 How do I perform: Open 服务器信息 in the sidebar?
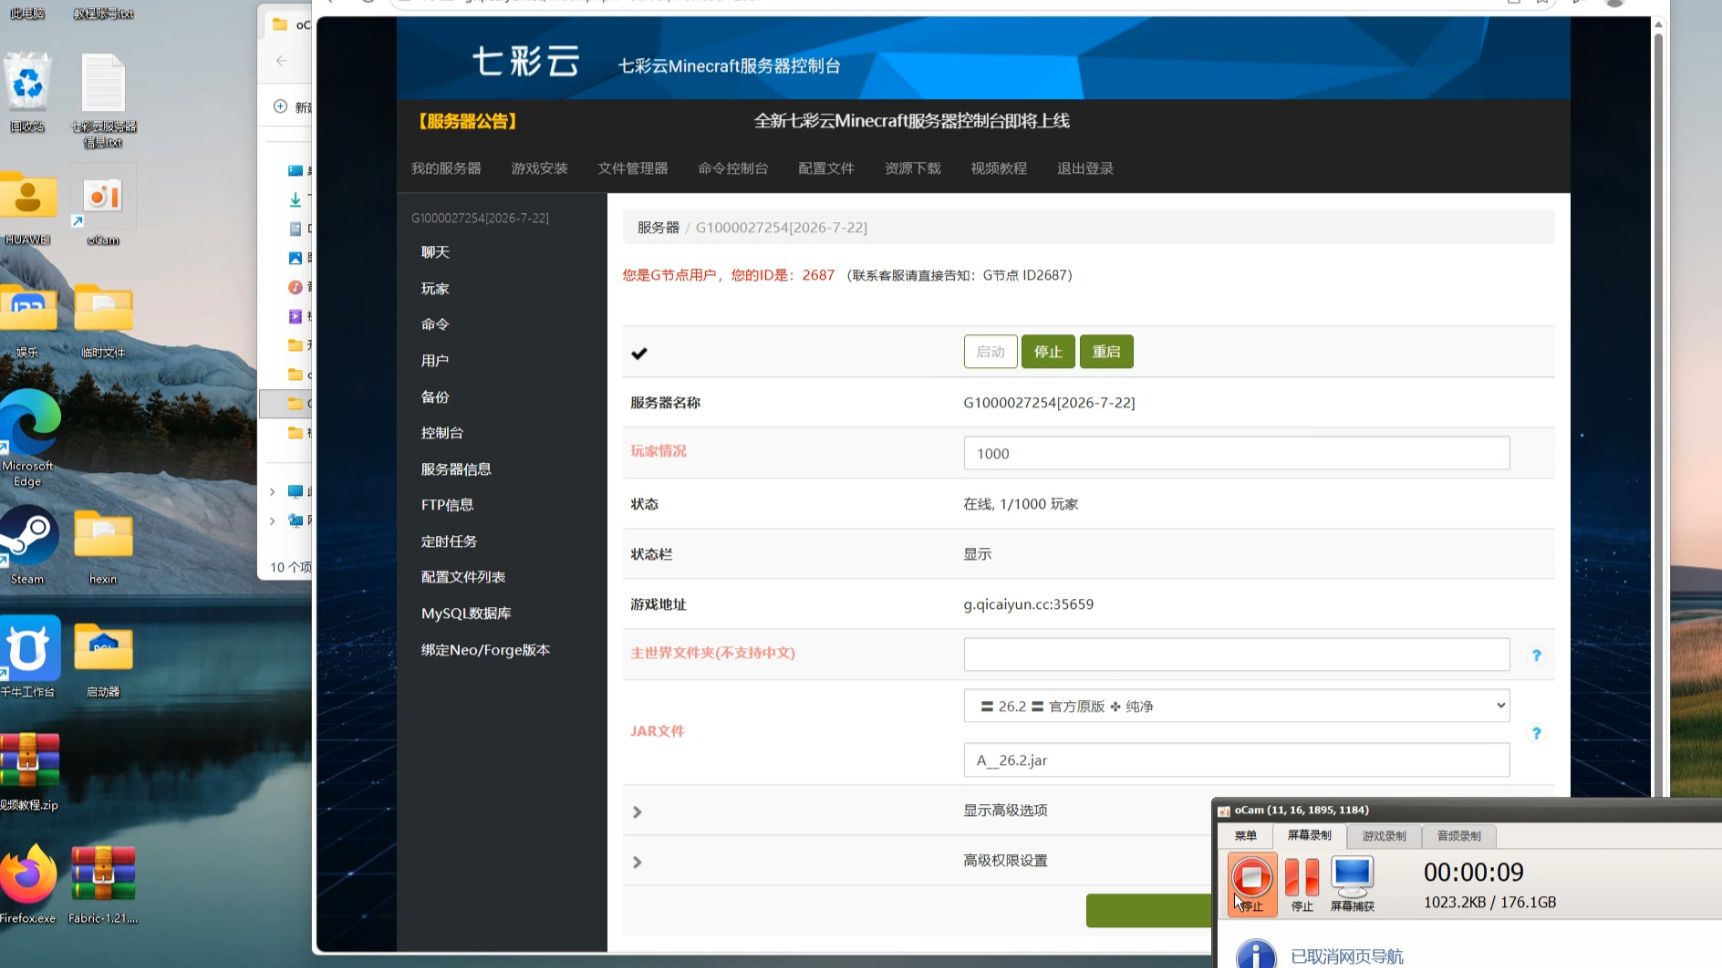(456, 469)
